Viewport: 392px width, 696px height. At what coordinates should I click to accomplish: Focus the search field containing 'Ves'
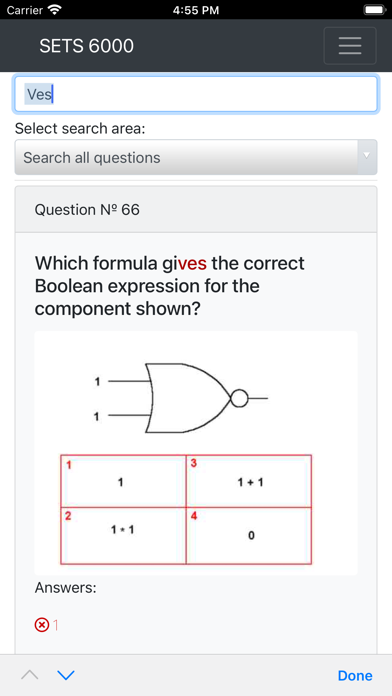tap(196, 94)
